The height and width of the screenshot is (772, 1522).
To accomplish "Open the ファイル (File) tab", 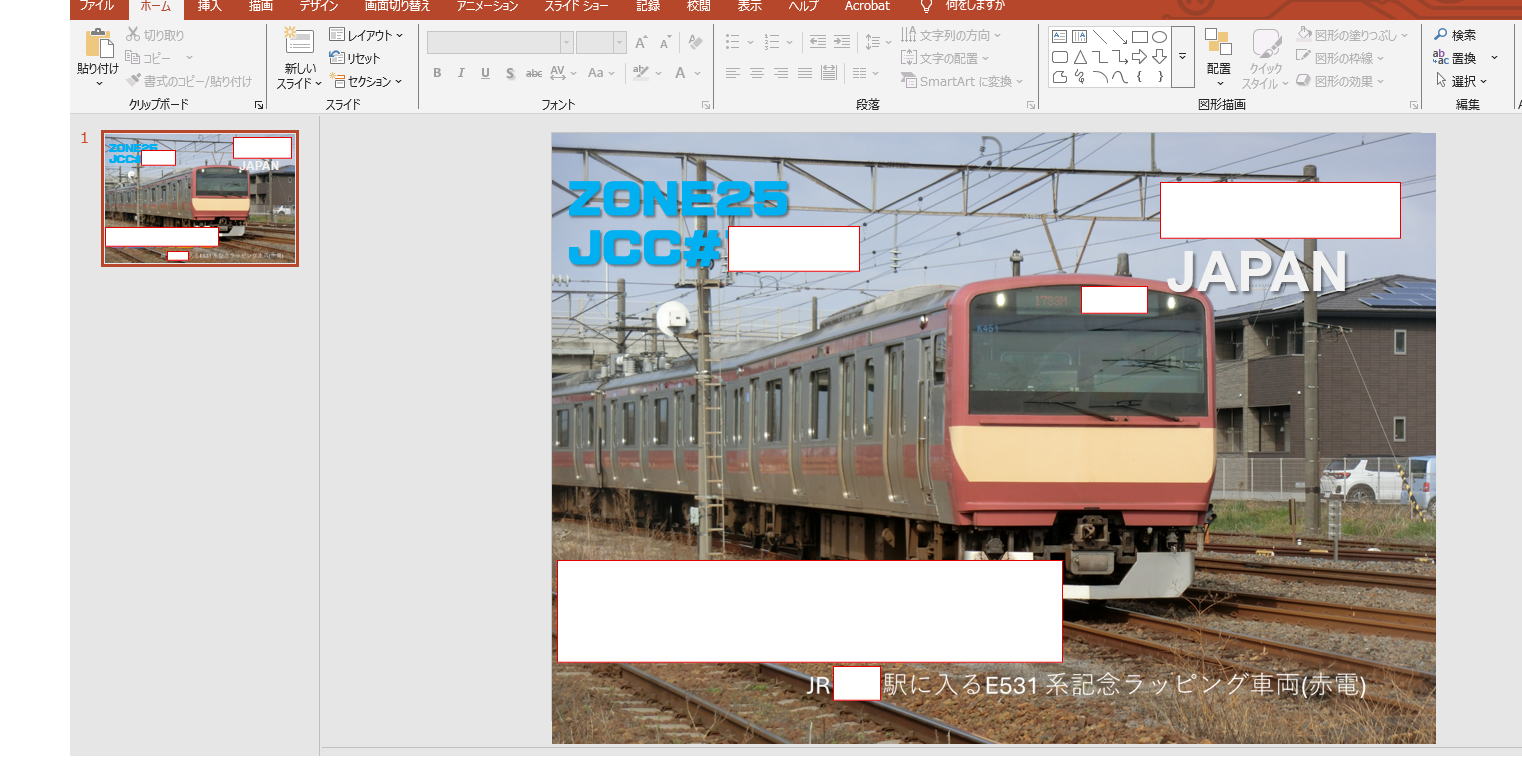I will click(97, 6).
